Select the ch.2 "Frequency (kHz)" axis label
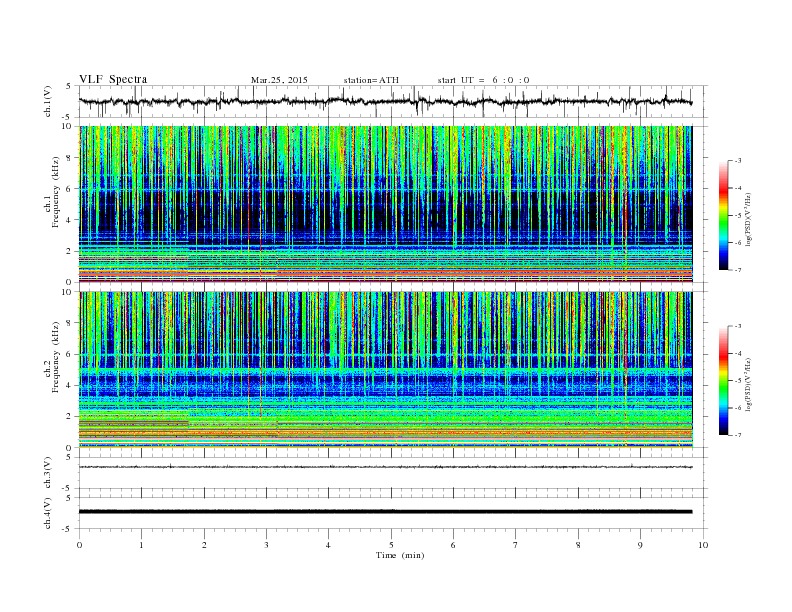Viewport: 792px width, 612px height. (55, 357)
